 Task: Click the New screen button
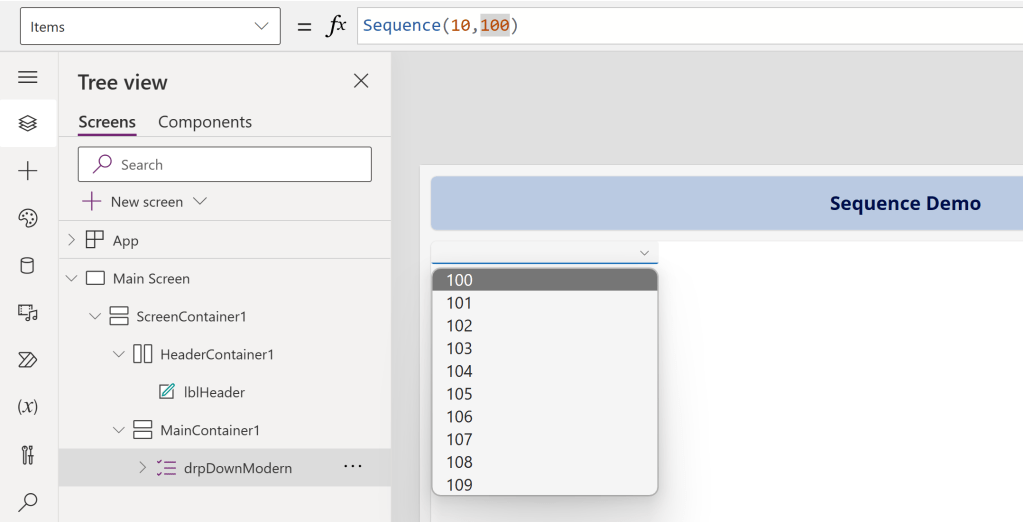click(145, 202)
